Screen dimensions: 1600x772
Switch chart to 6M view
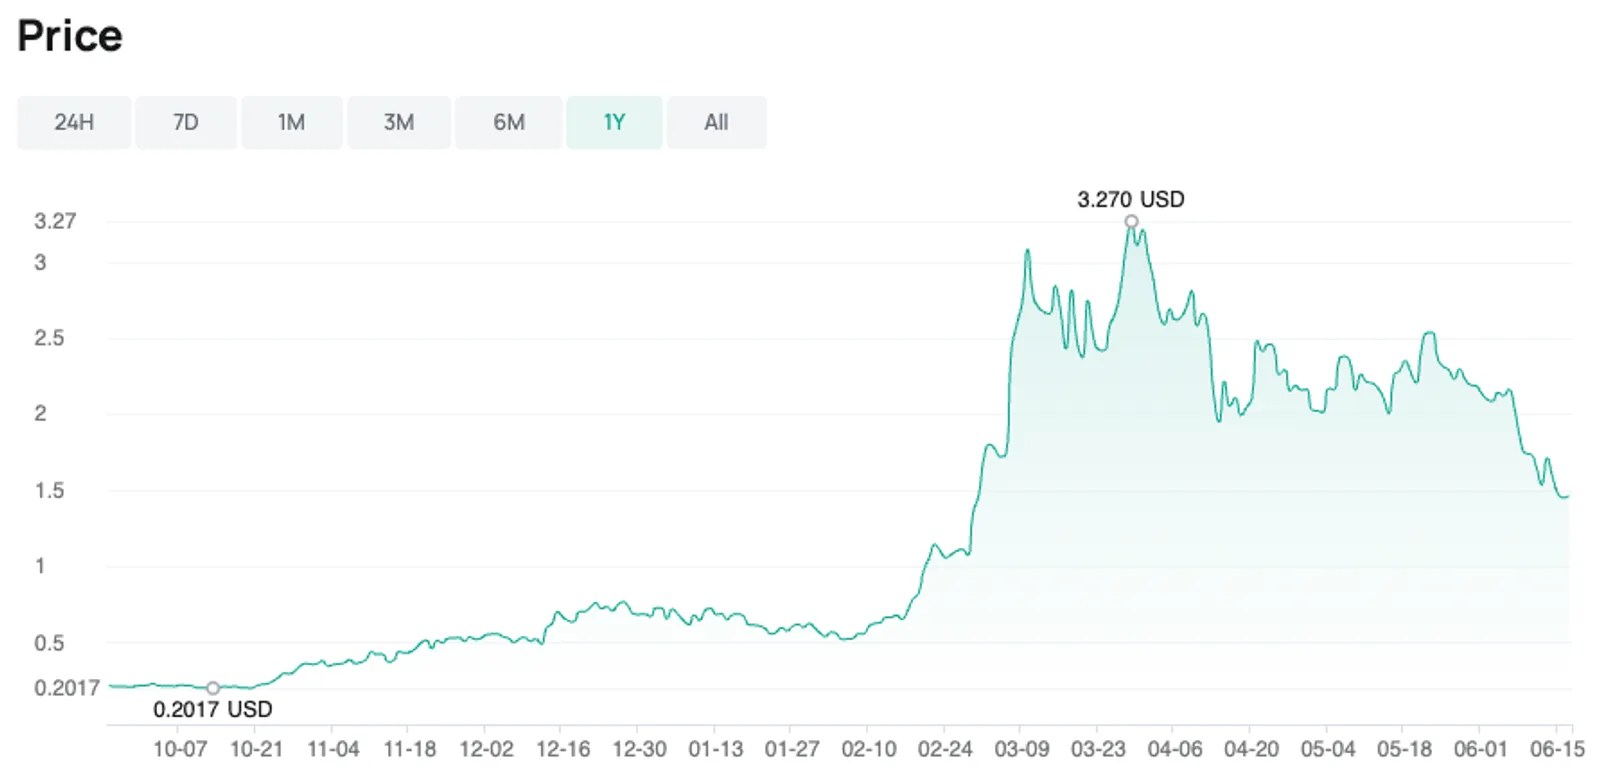point(509,122)
